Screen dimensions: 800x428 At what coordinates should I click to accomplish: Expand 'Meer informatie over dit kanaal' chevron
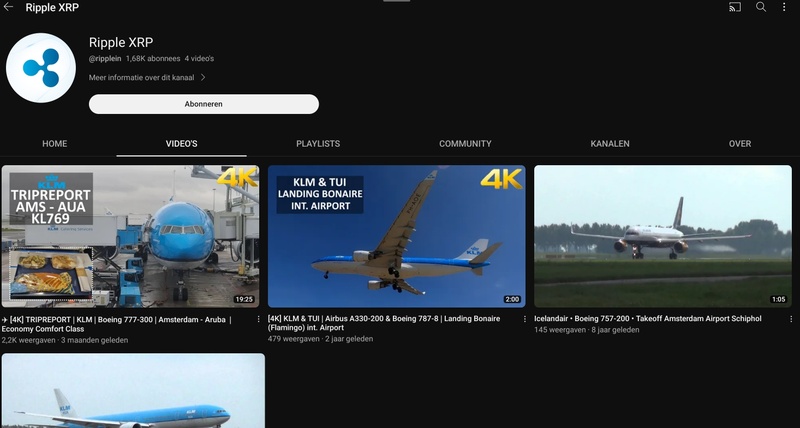pos(203,78)
